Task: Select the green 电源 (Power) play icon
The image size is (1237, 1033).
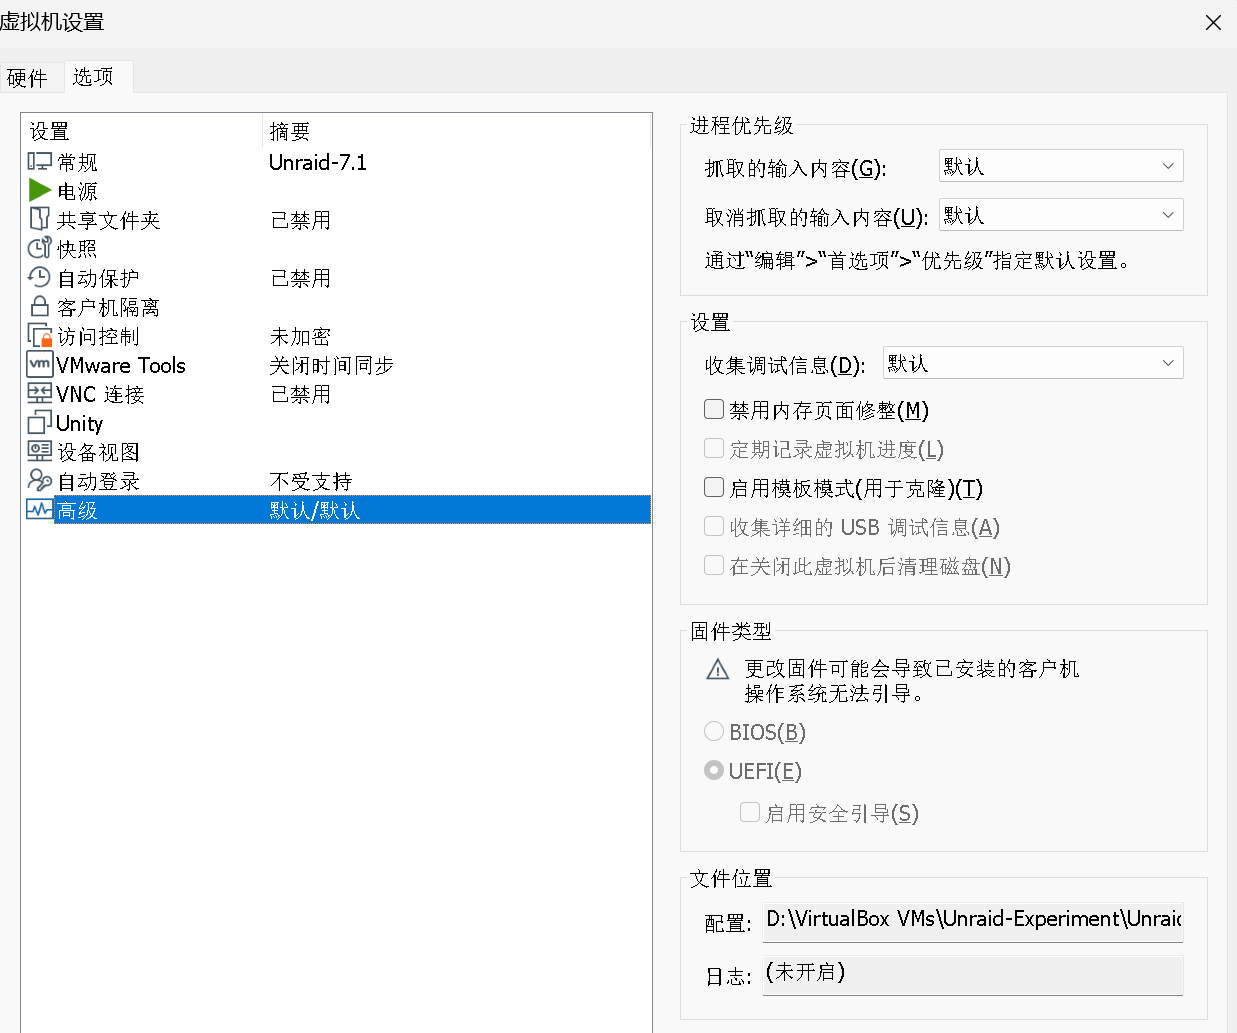Action: tap(39, 190)
